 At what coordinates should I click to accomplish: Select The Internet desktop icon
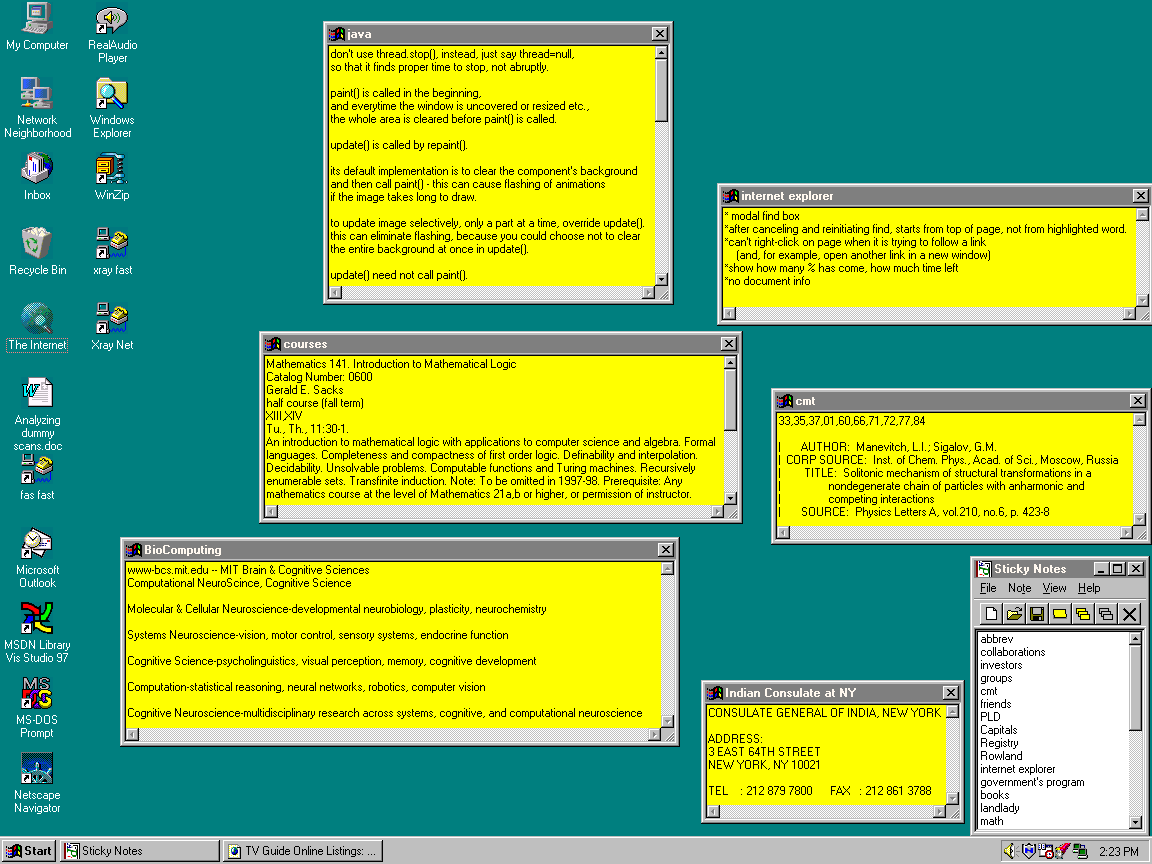pyautogui.click(x=37, y=327)
